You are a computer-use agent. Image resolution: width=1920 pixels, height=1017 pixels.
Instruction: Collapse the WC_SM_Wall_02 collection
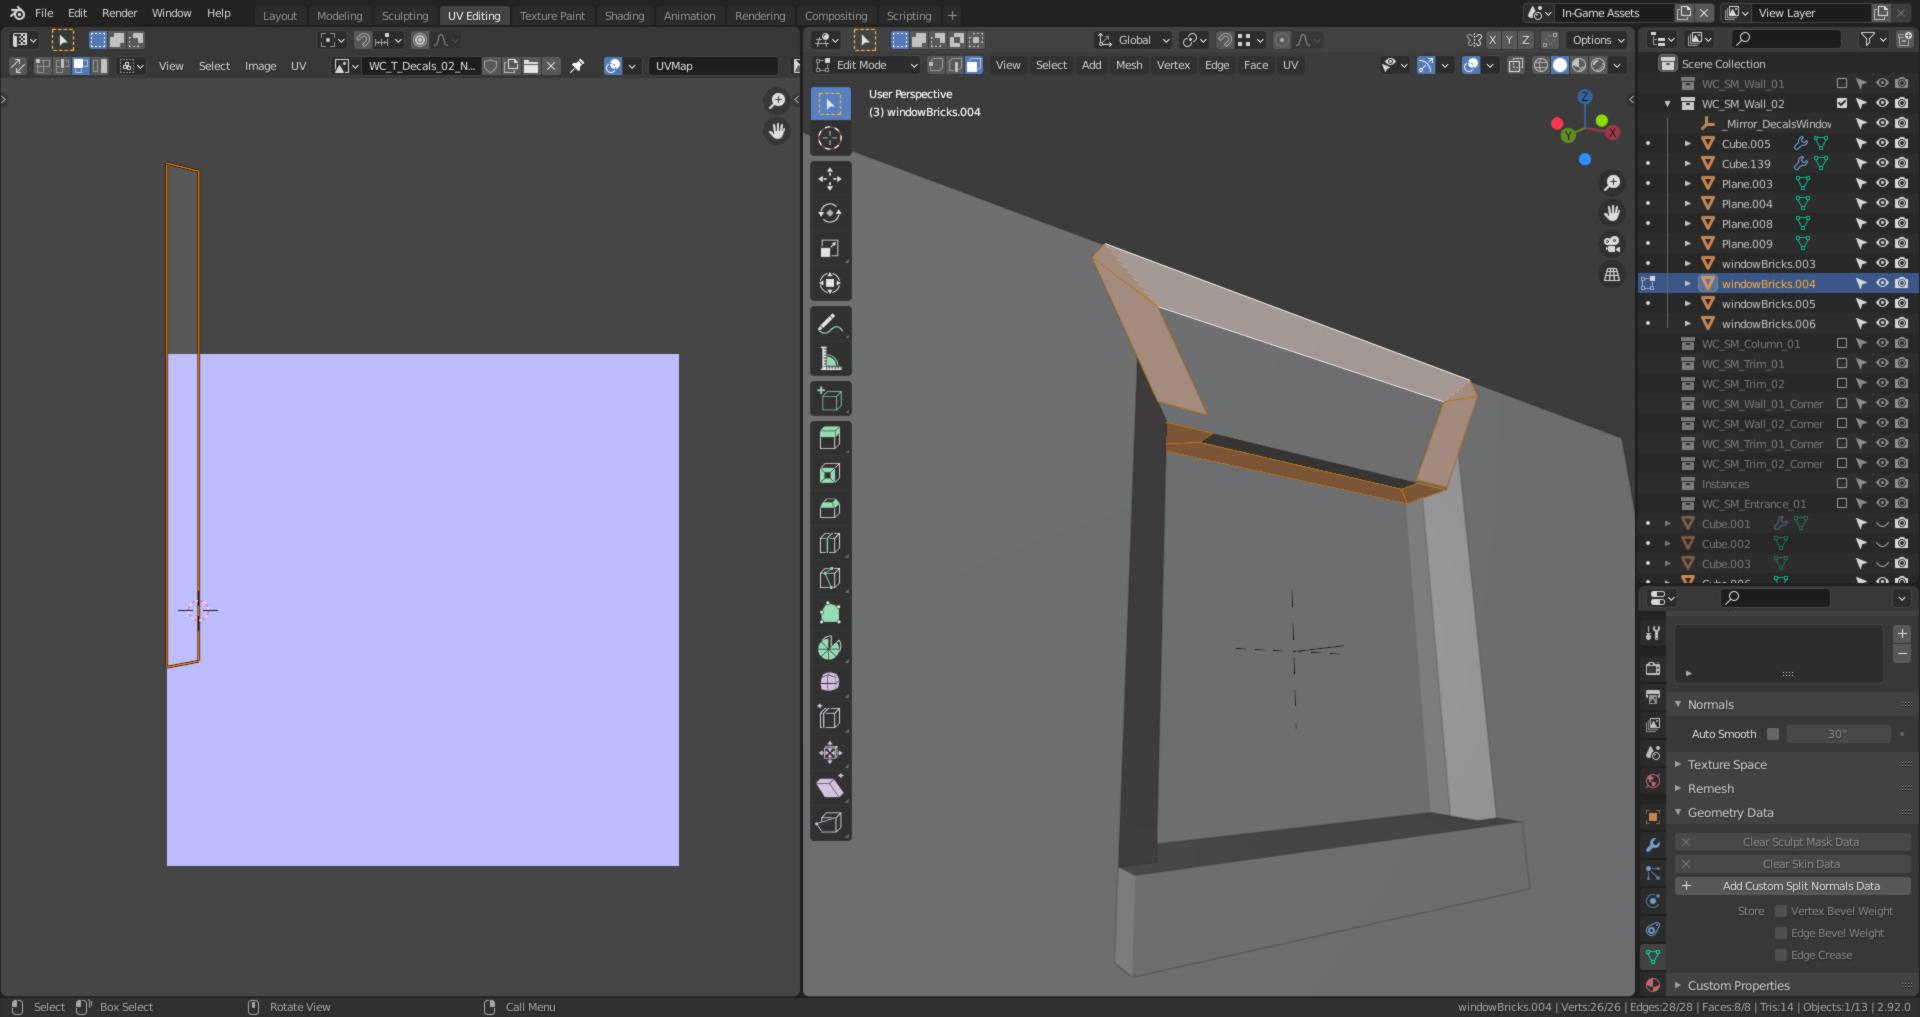(x=1668, y=103)
